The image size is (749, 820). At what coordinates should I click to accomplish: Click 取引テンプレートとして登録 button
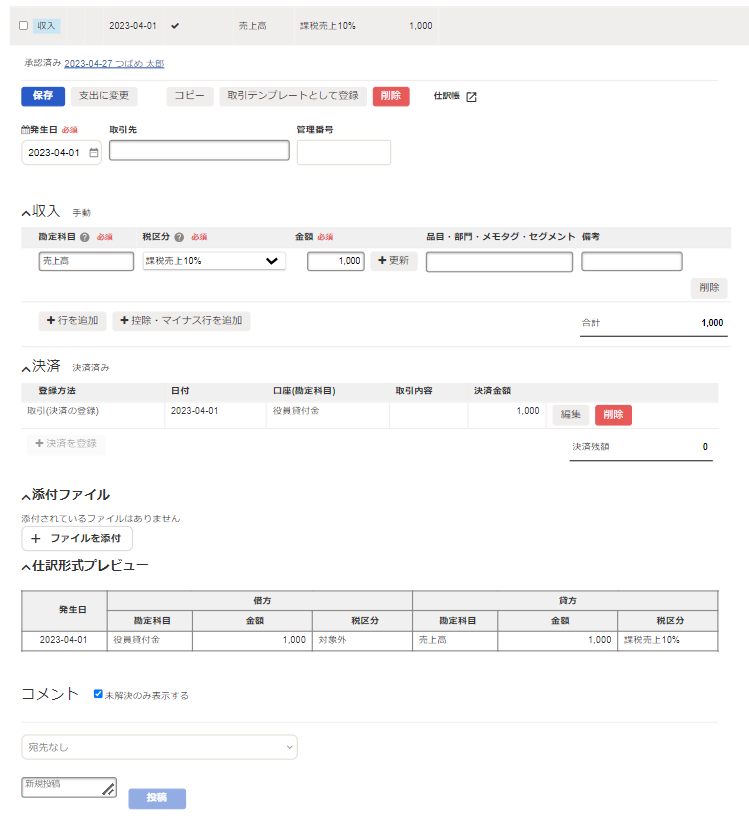point(293,96)
